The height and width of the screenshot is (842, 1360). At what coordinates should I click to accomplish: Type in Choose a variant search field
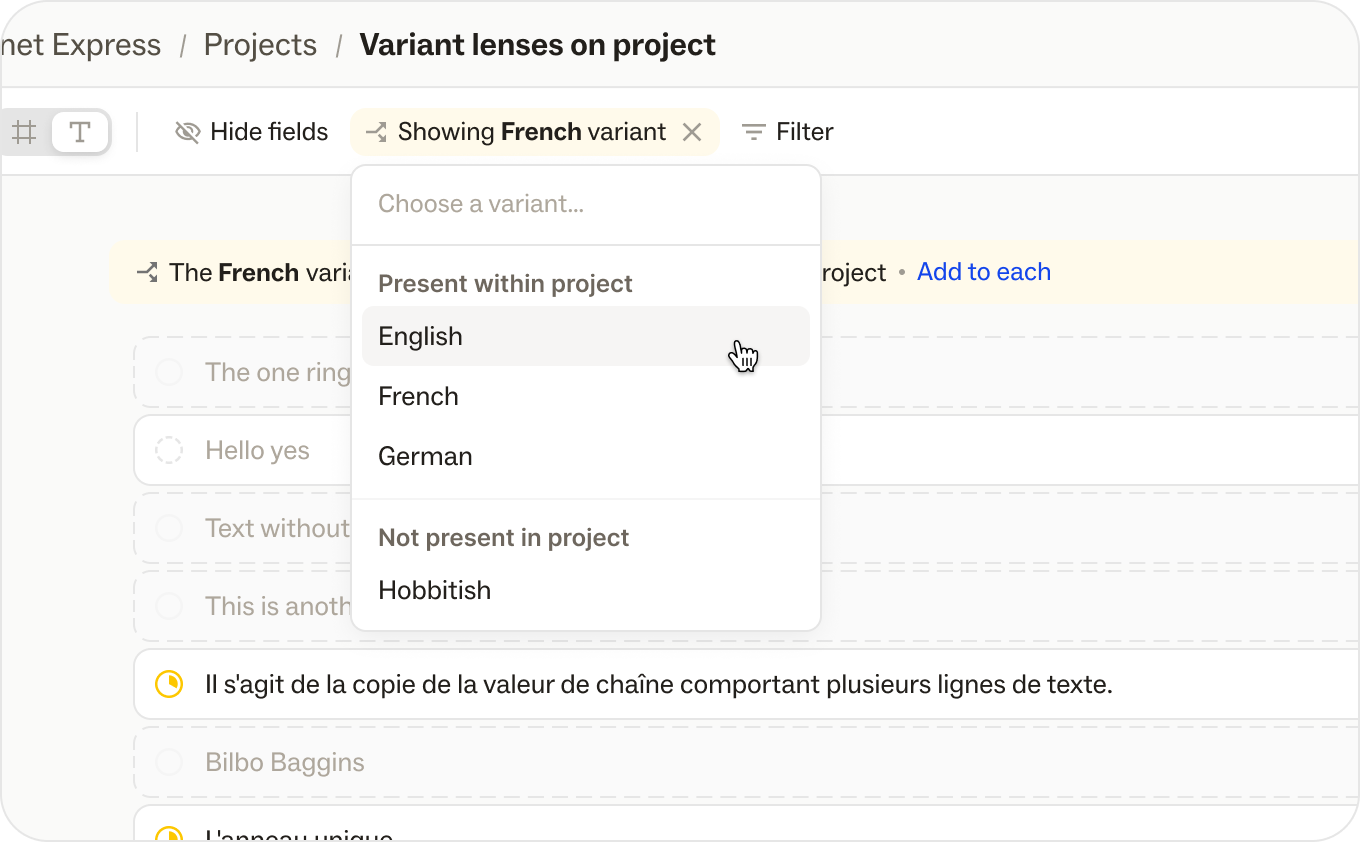pyautogui.click(x=585, y=204)
